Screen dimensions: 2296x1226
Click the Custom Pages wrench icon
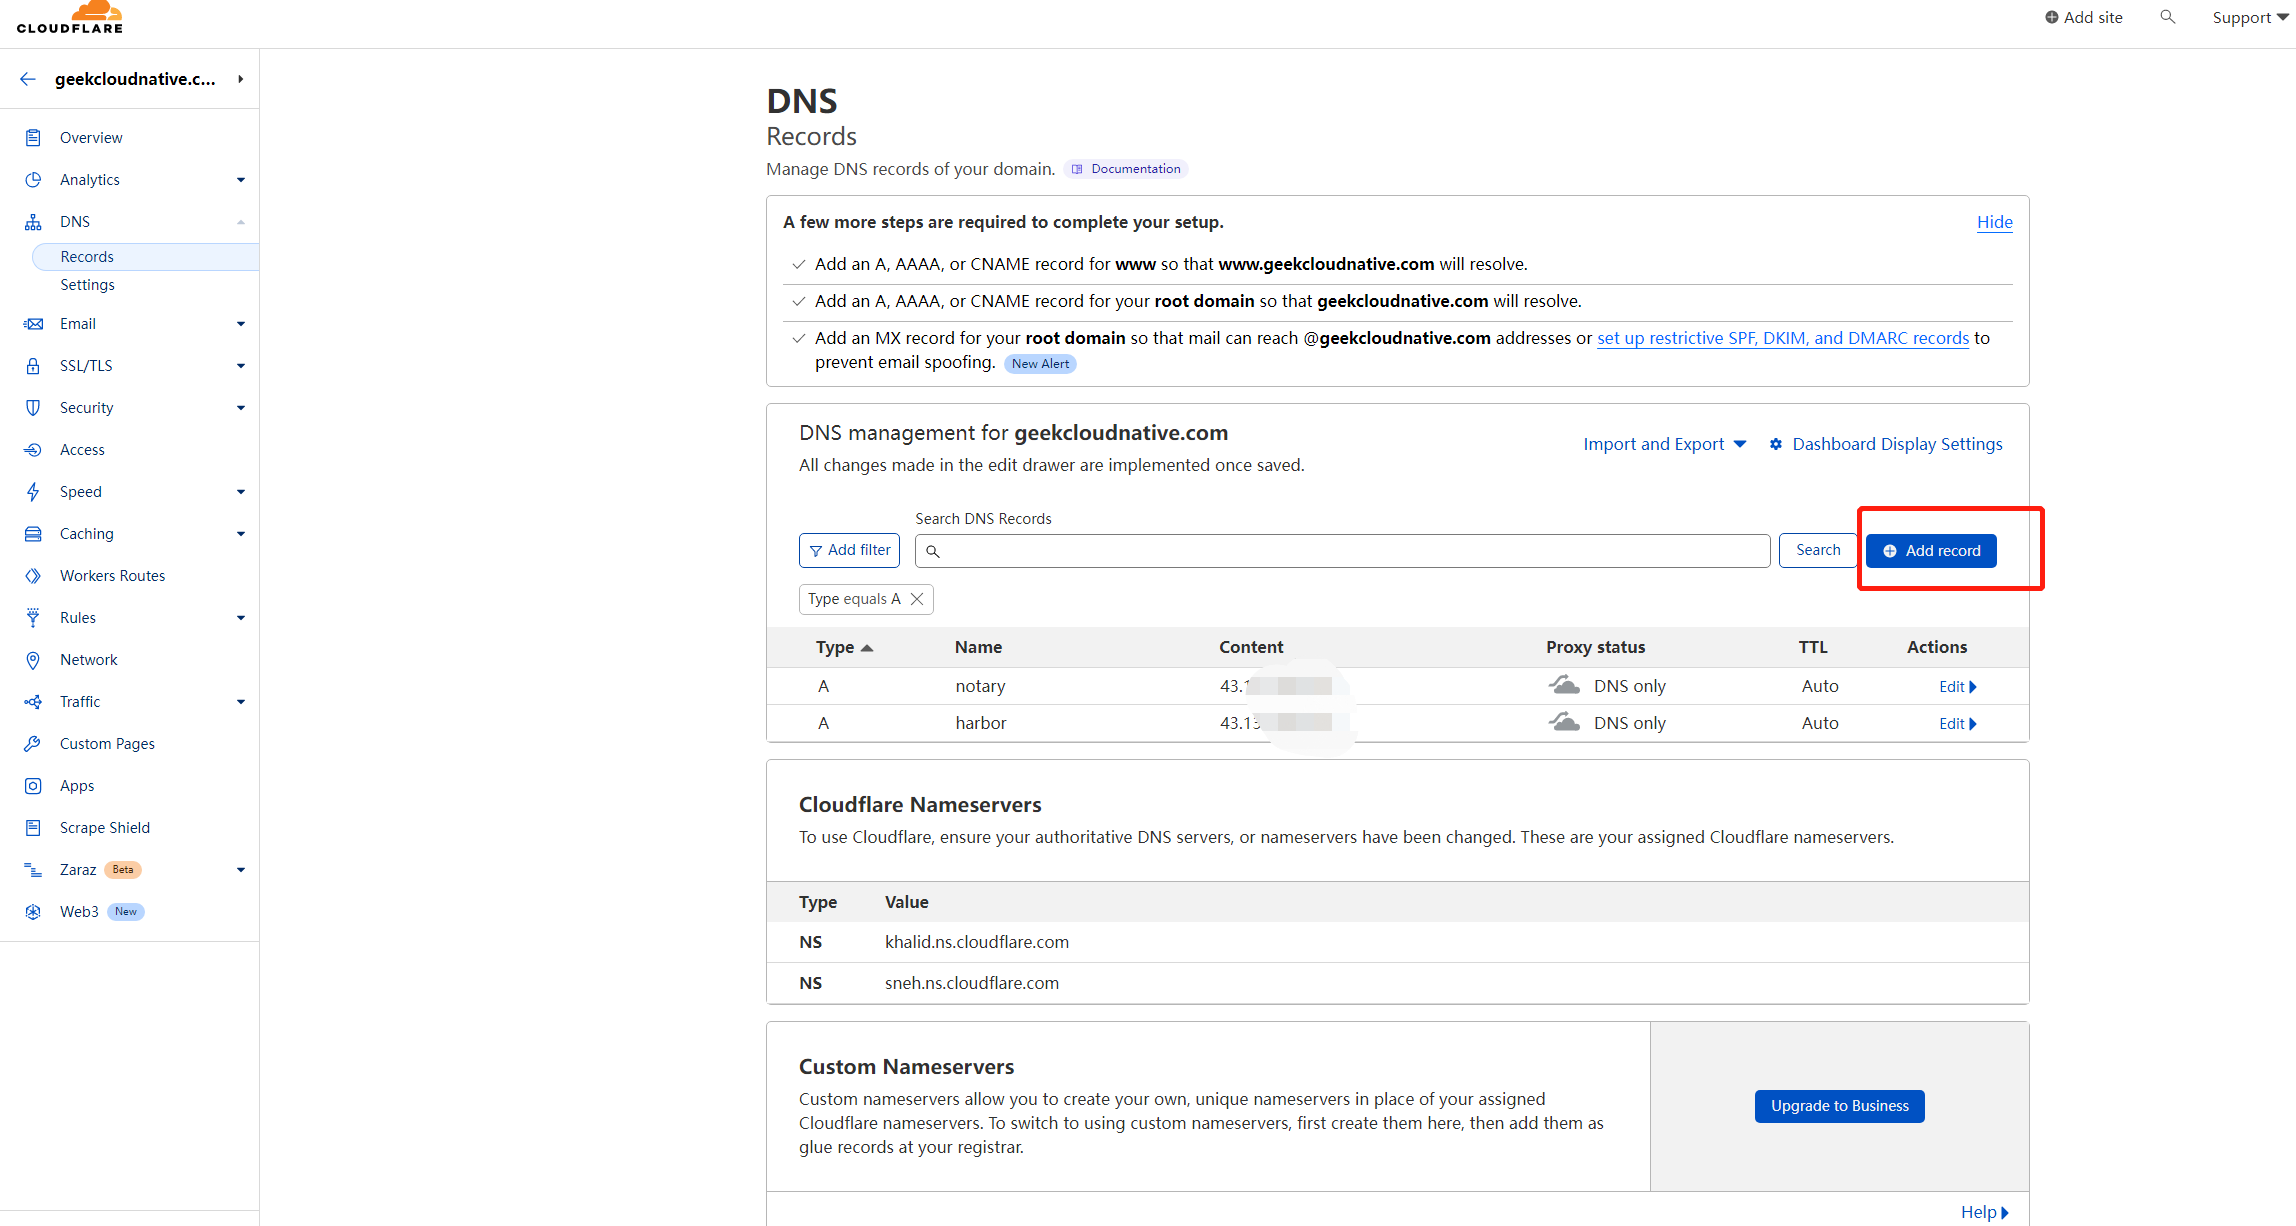[x=33, y=744]
